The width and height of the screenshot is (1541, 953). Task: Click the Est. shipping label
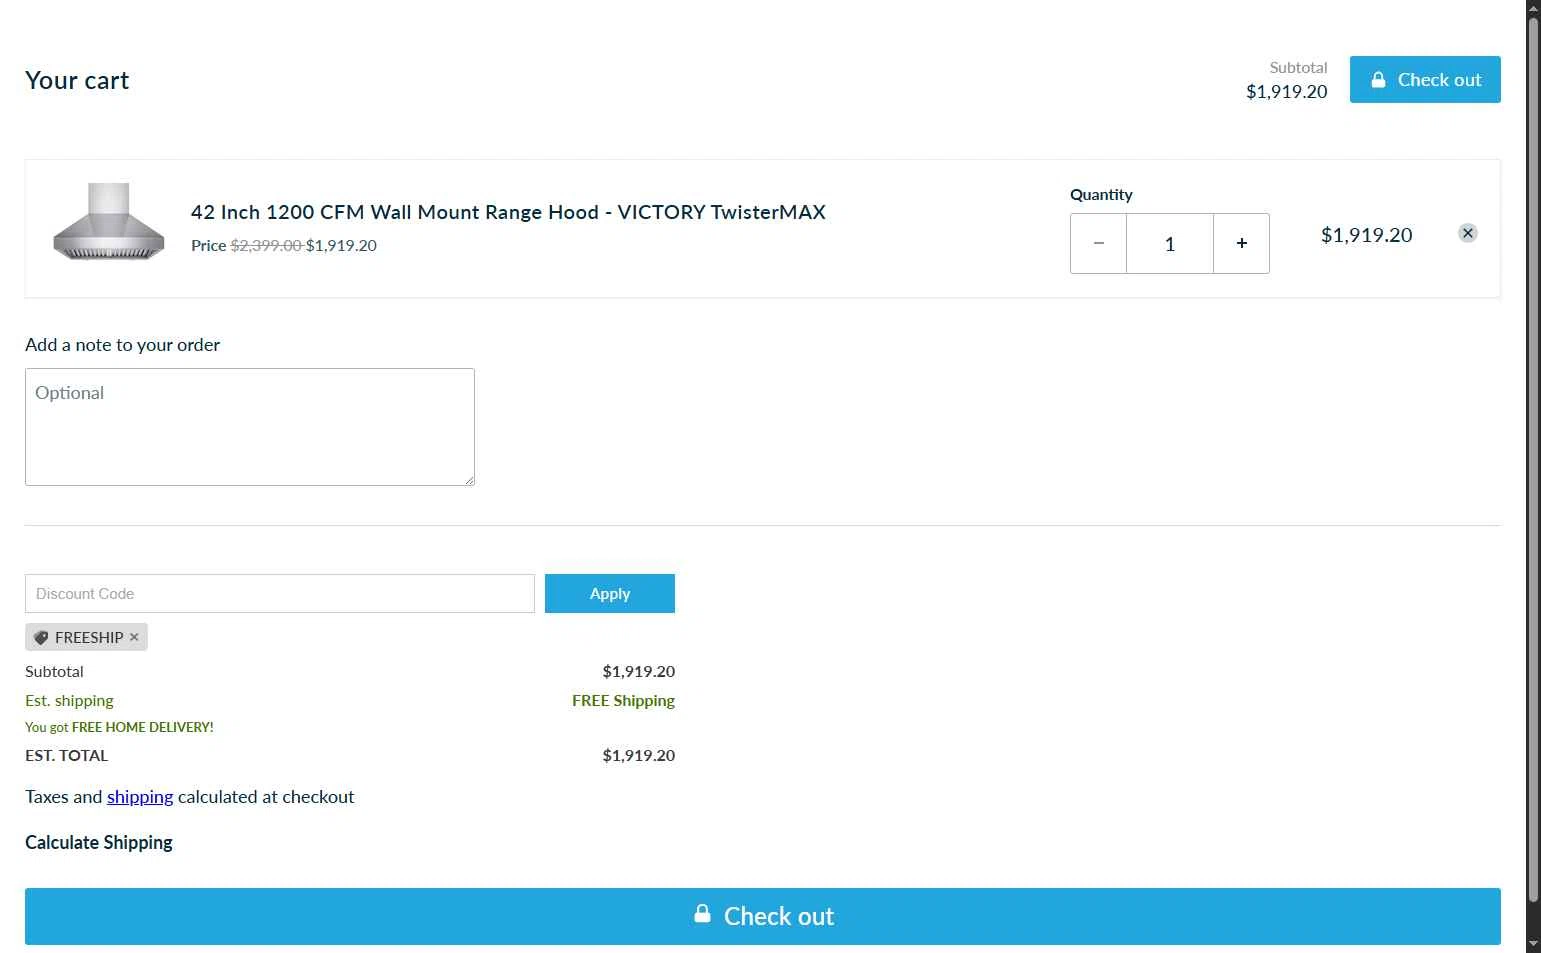pyautogui.click(x=69, y=700)
